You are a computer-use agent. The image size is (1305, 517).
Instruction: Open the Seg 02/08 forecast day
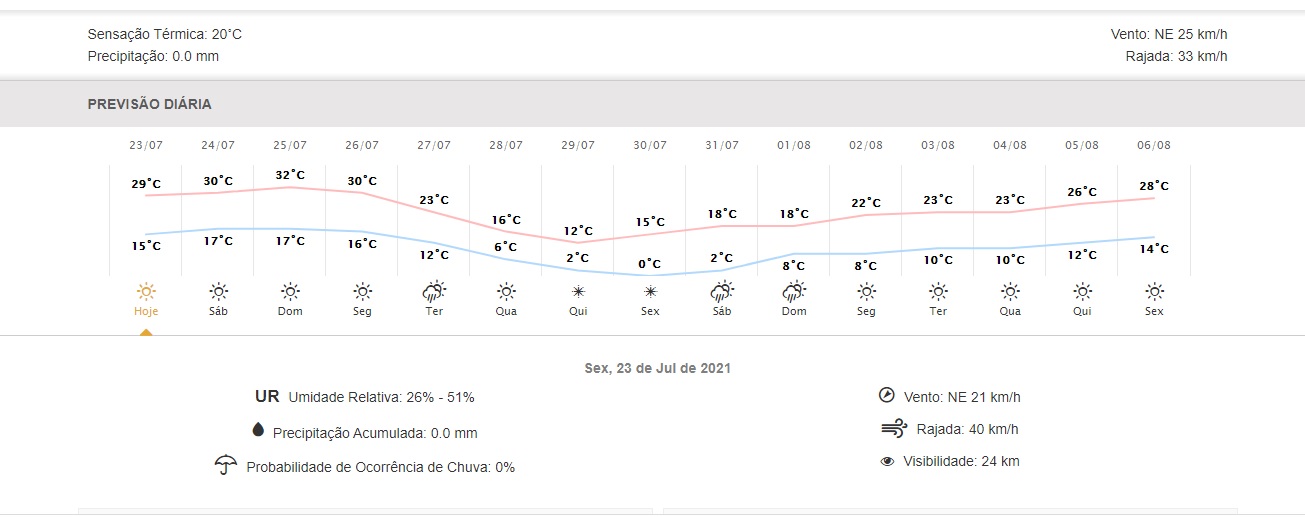pyautogui.click(x=866, y=228)
